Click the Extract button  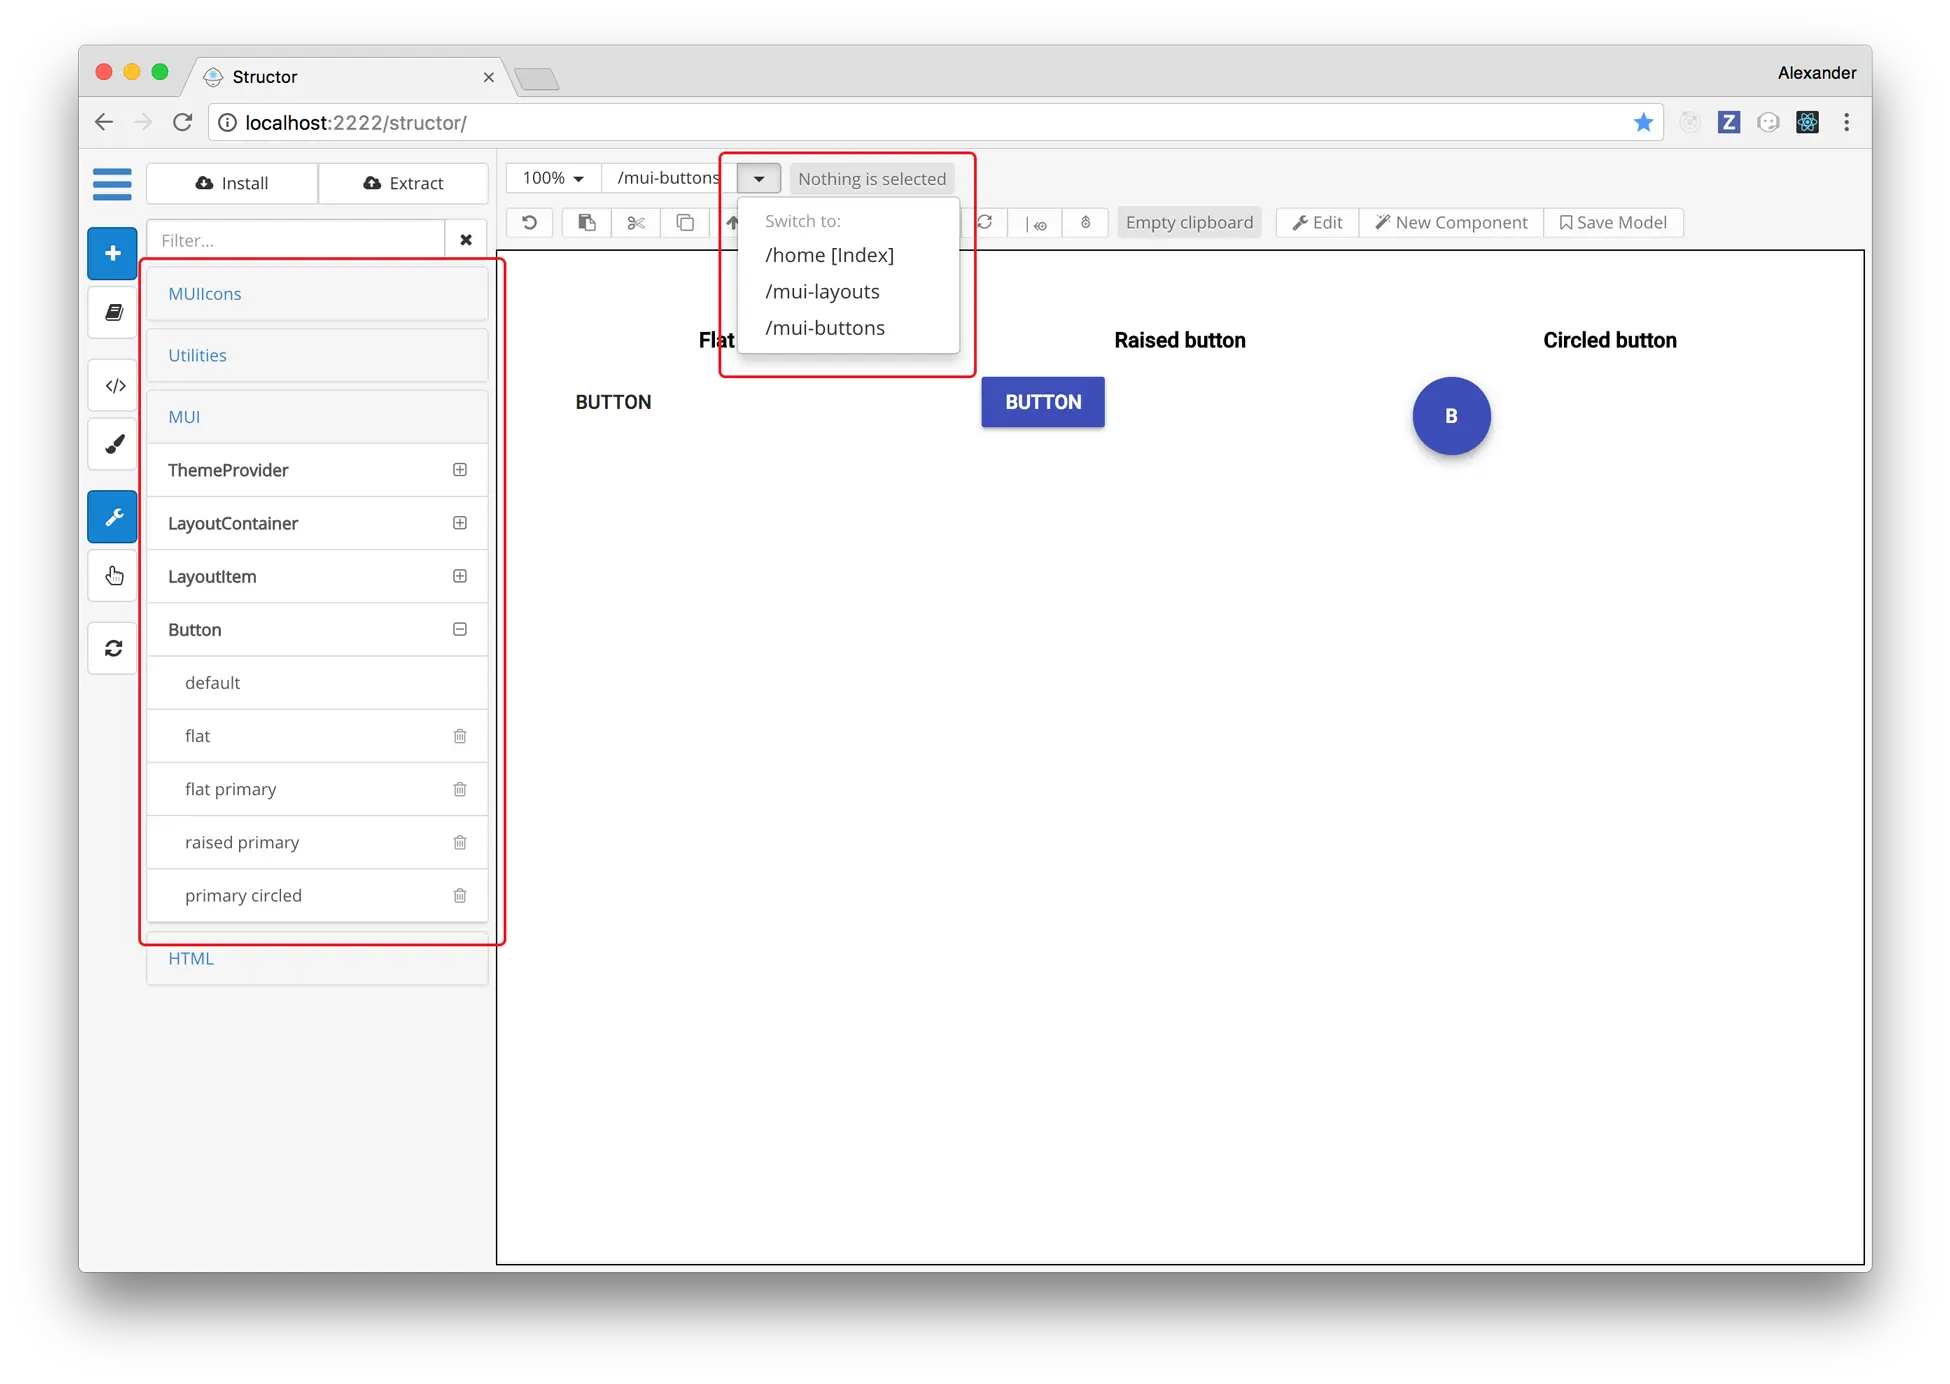[404, 183]
